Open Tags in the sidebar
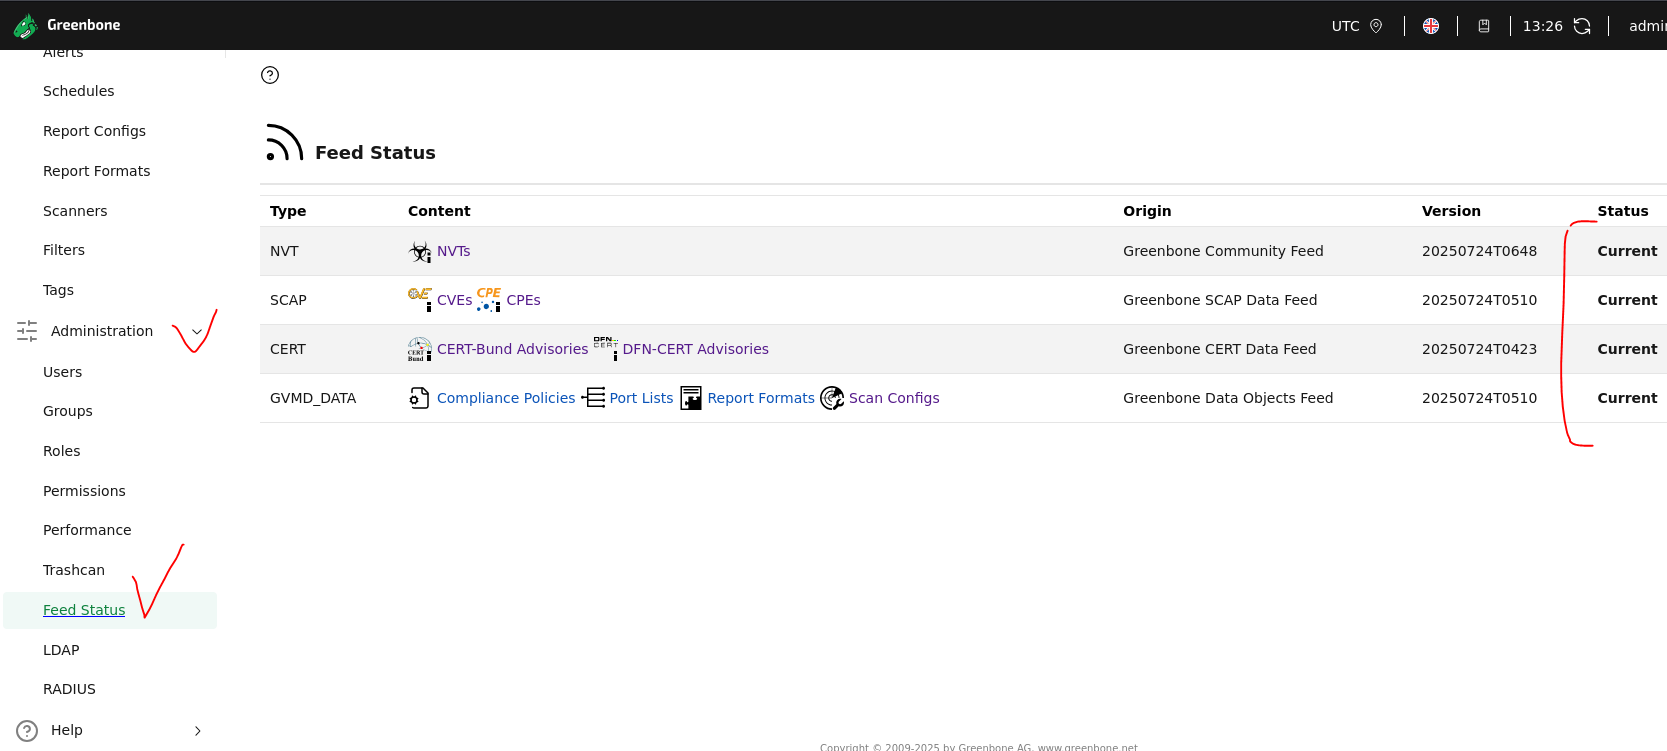The height and width of the screenshot is (751, 1667). [x=58, y=290]
